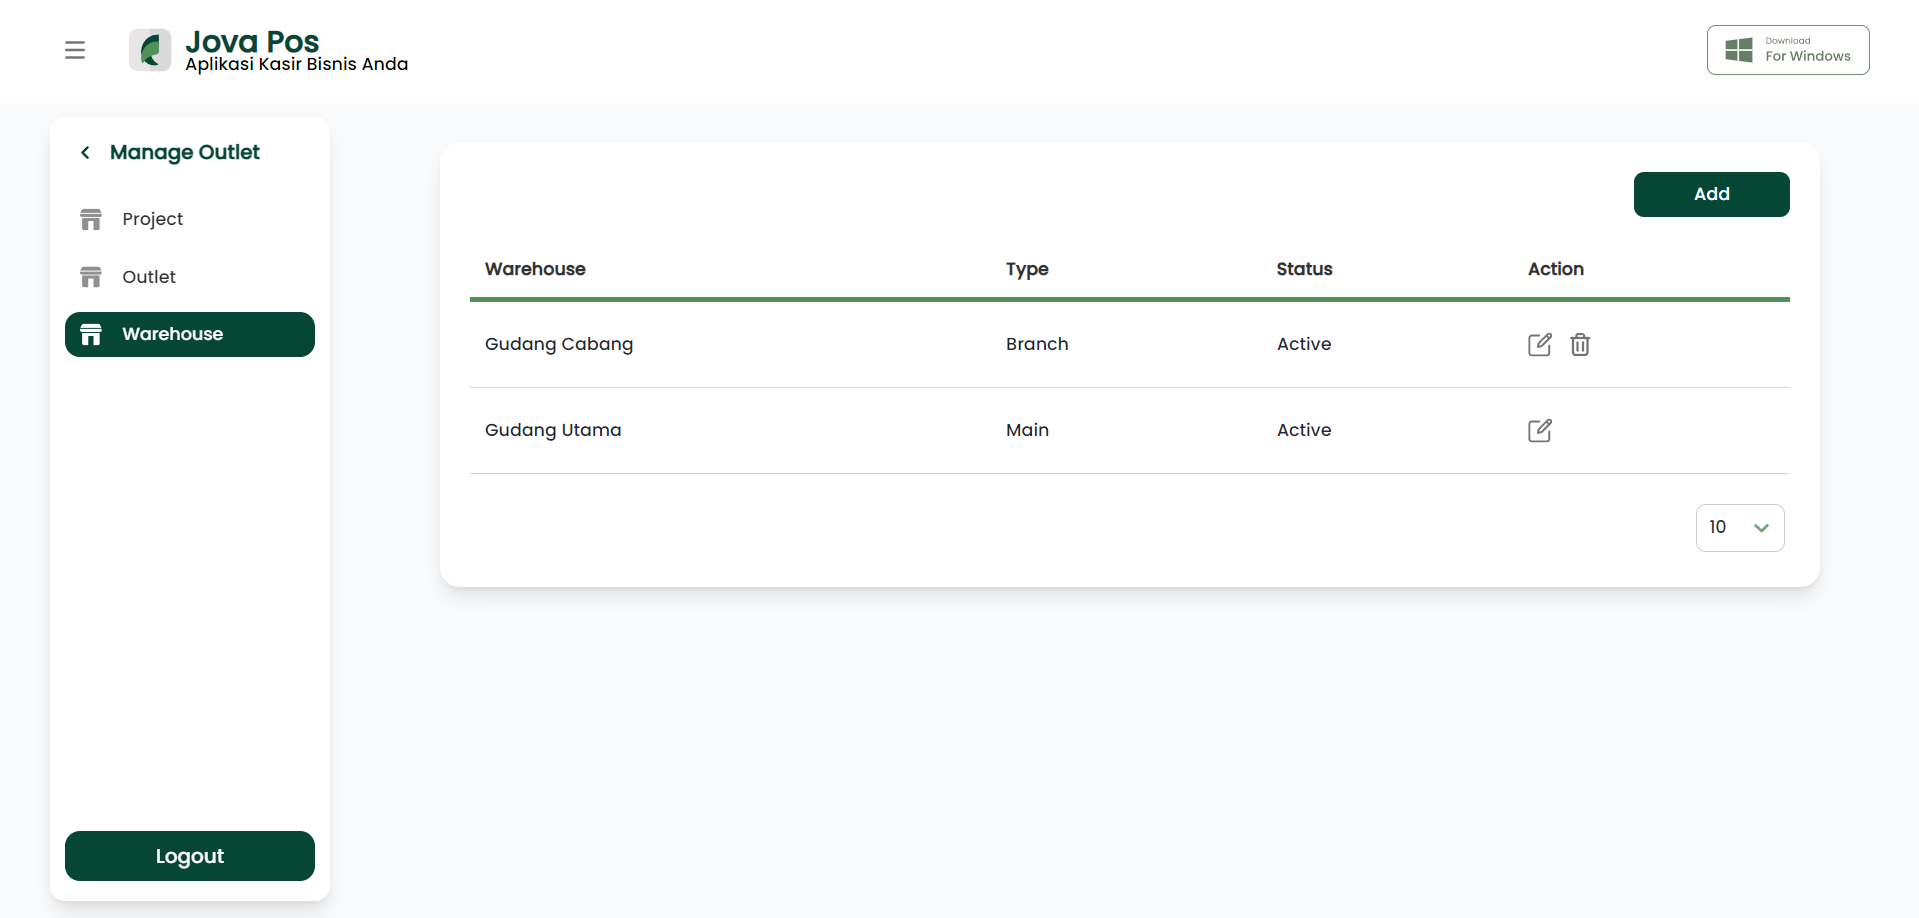Click the Add button
Screen dimensions: 1919x918
(1711, 194)
